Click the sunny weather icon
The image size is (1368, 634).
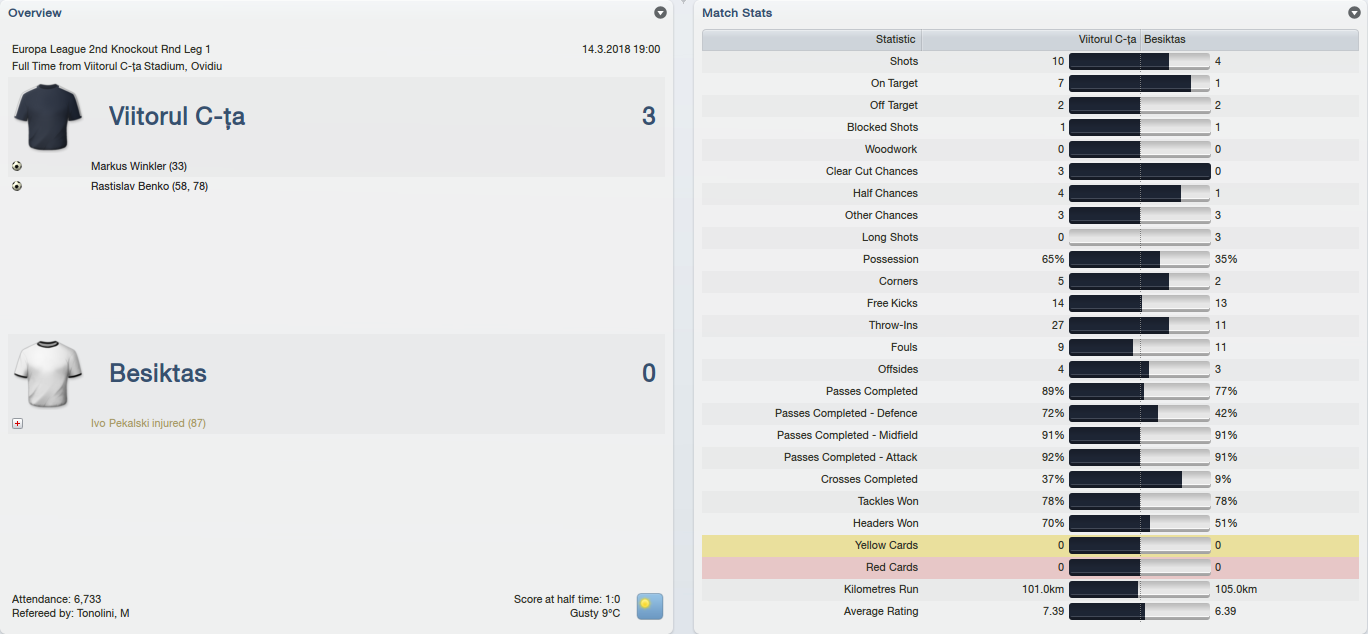[650, 606]
